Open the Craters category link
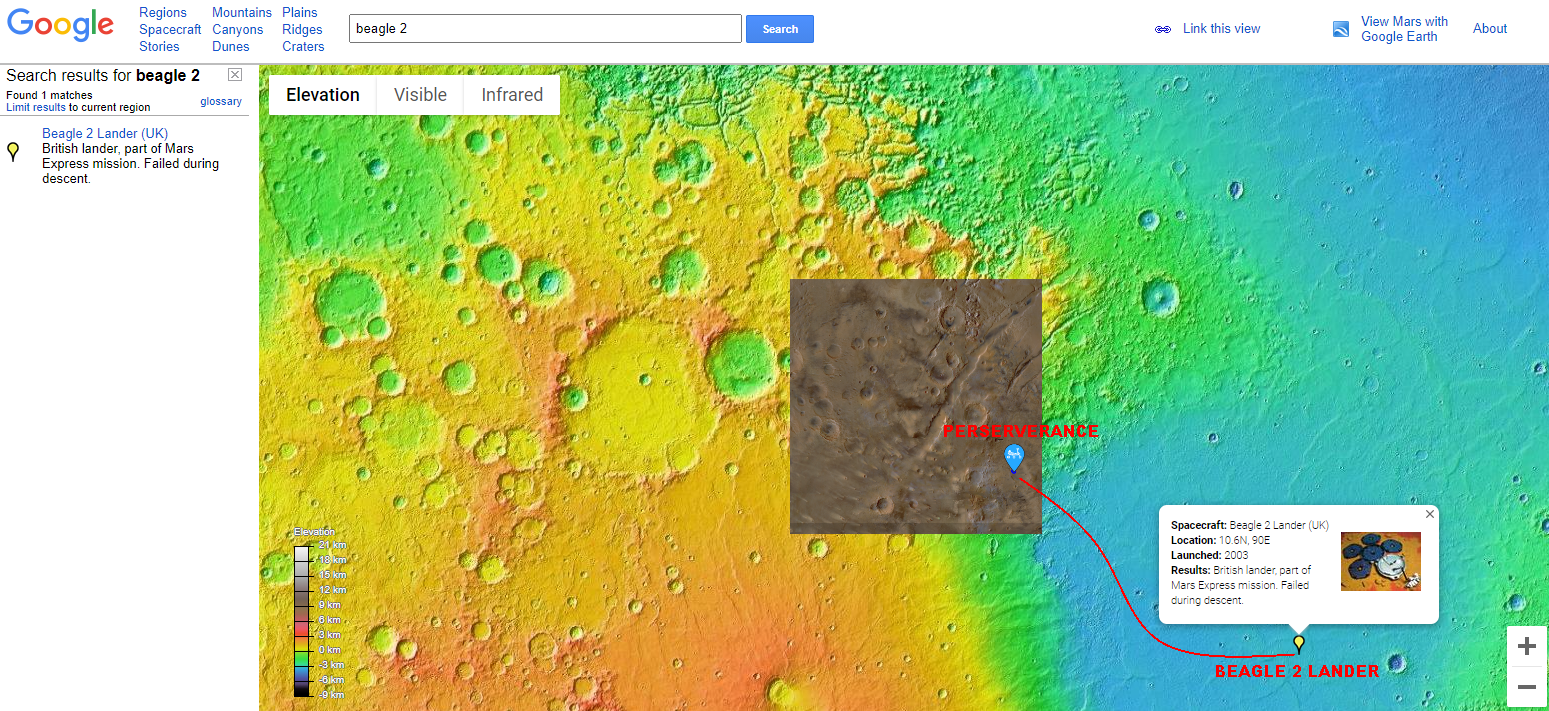Viewport: 1549px width, 711px height. [303, 47]
